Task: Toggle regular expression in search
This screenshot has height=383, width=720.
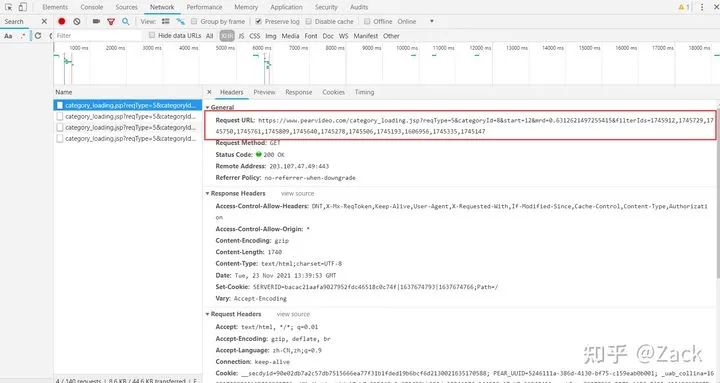Action: coord(23,36)
